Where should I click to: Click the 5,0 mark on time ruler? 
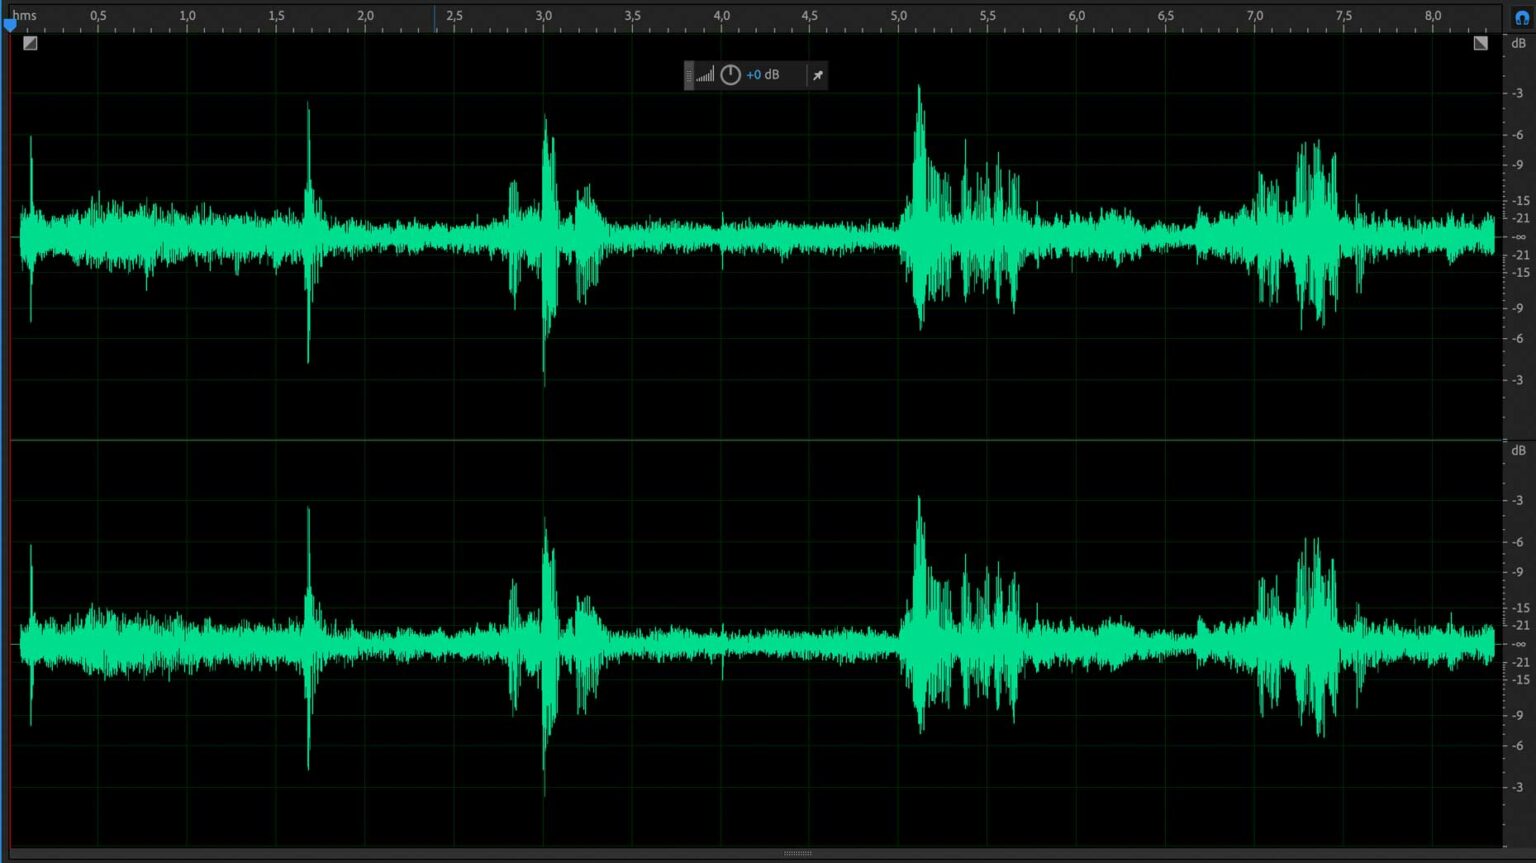pos(899,16)
